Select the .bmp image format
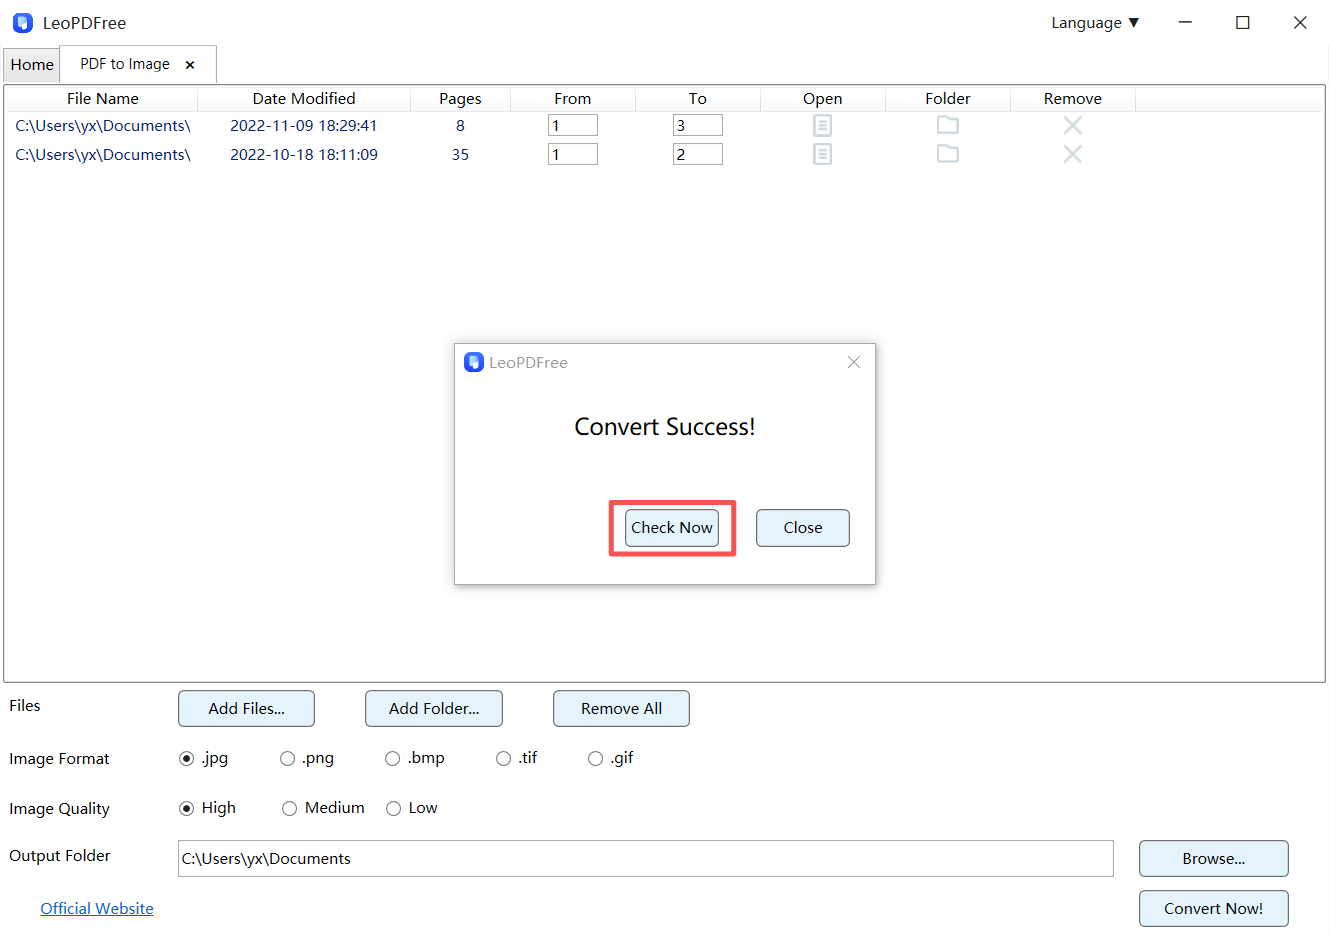 (x=392, y=759)
